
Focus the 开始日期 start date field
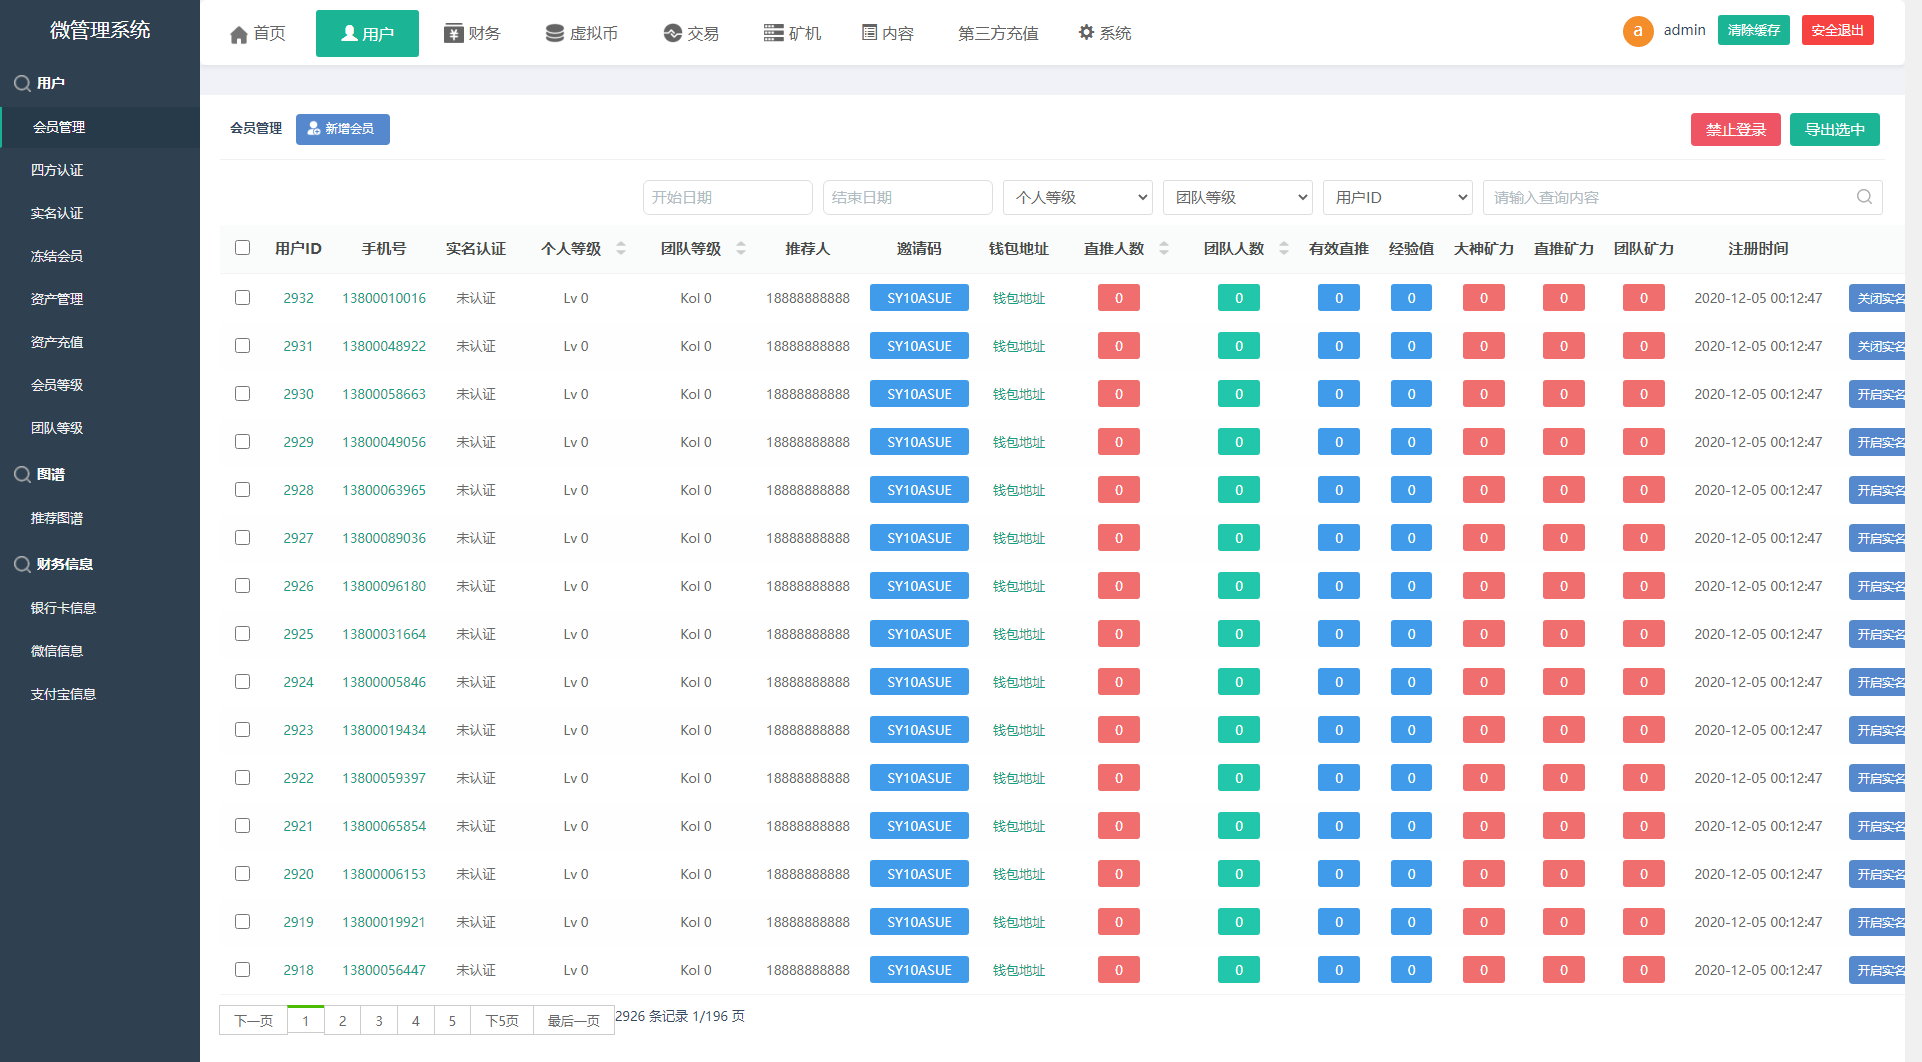(x=727, y=198)
